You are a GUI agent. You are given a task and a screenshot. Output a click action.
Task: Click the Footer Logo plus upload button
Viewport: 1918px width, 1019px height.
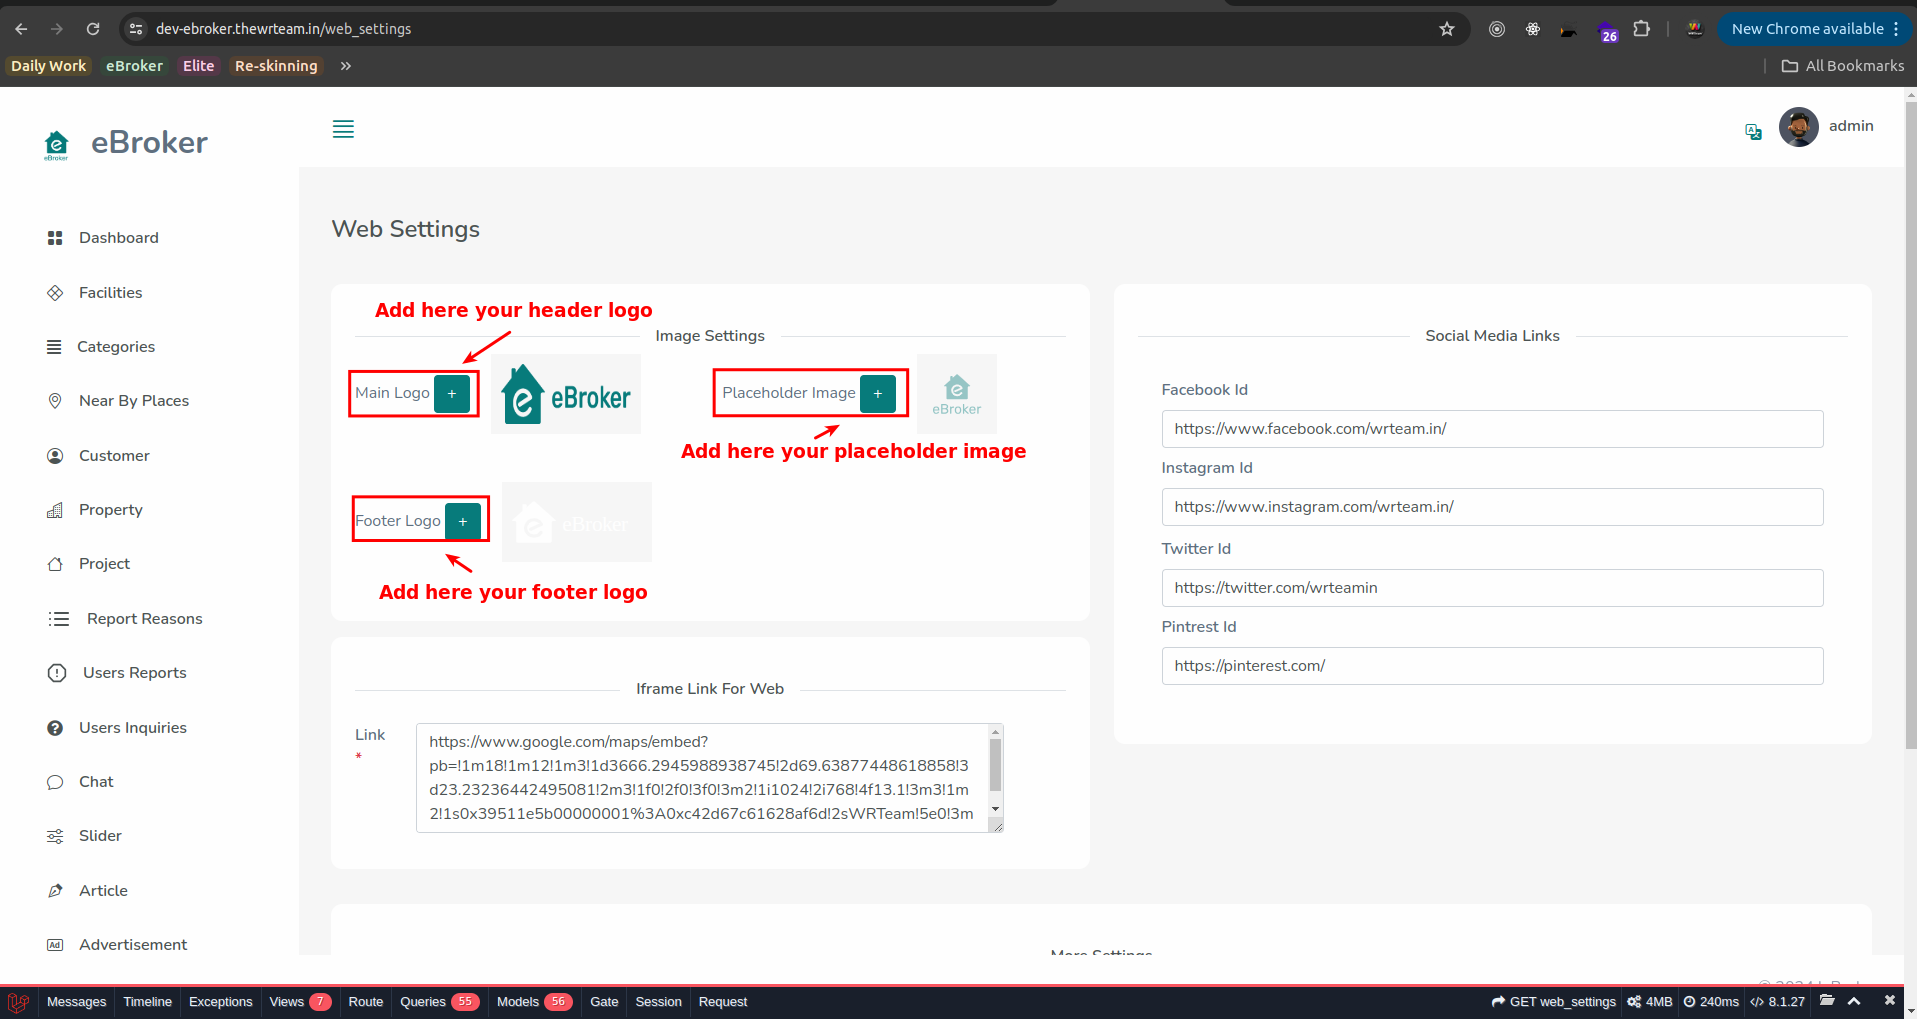(462, 522)
